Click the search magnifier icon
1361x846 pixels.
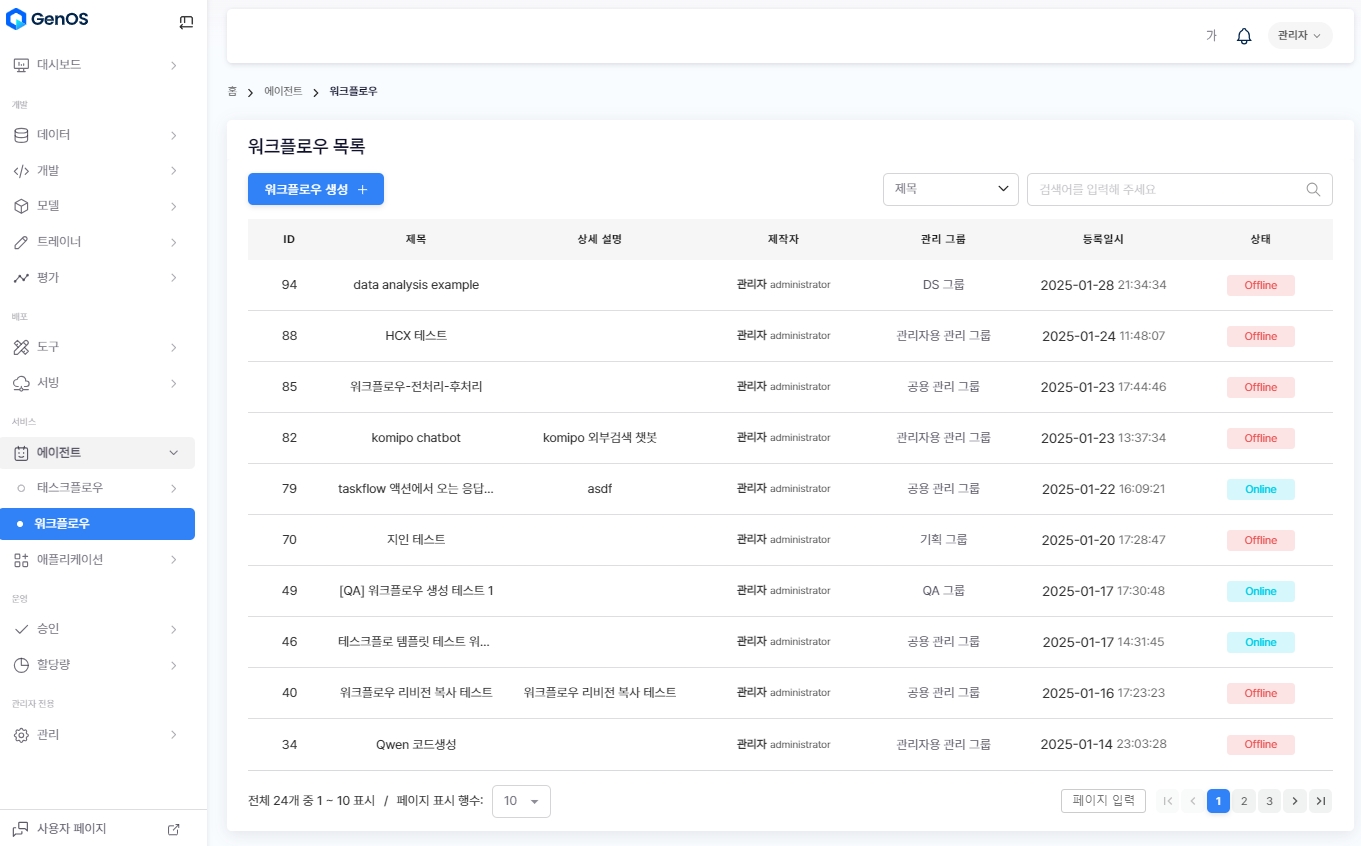click(1313, 189)
